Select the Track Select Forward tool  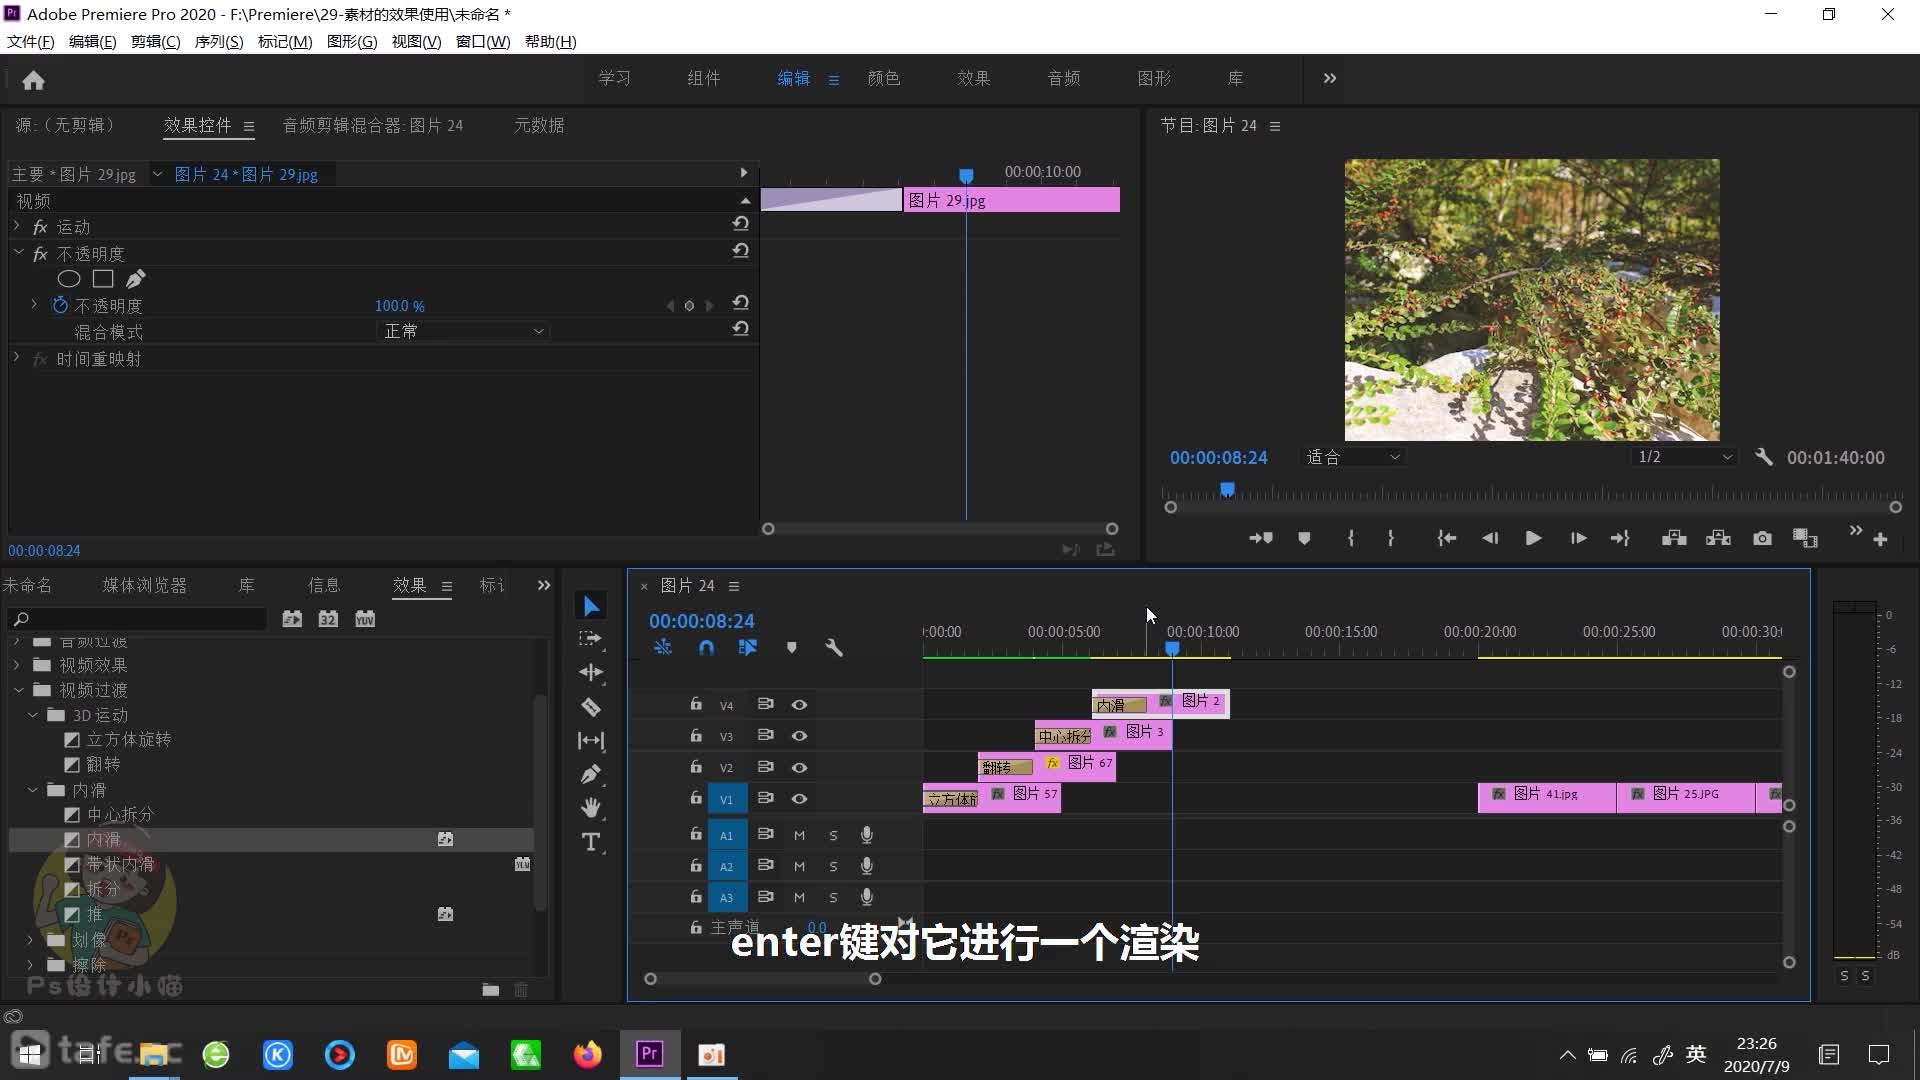click(x=591, y=638)
